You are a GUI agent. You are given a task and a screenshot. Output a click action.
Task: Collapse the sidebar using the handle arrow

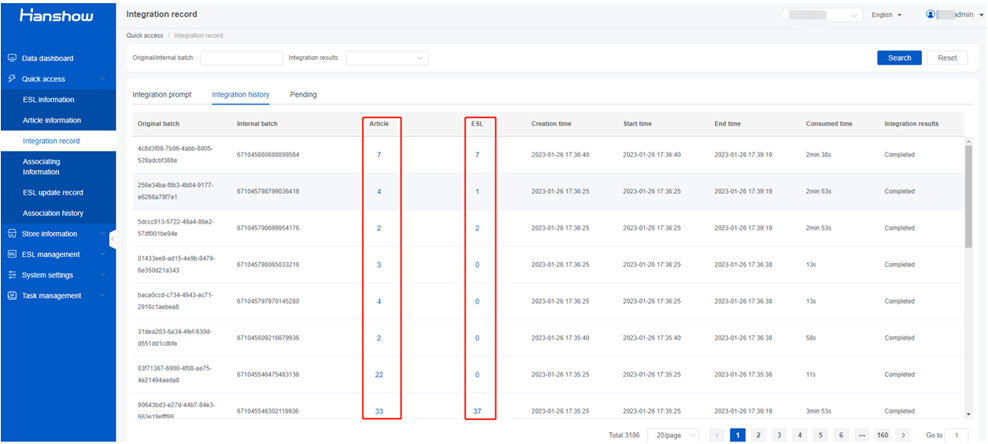[112, 240]
